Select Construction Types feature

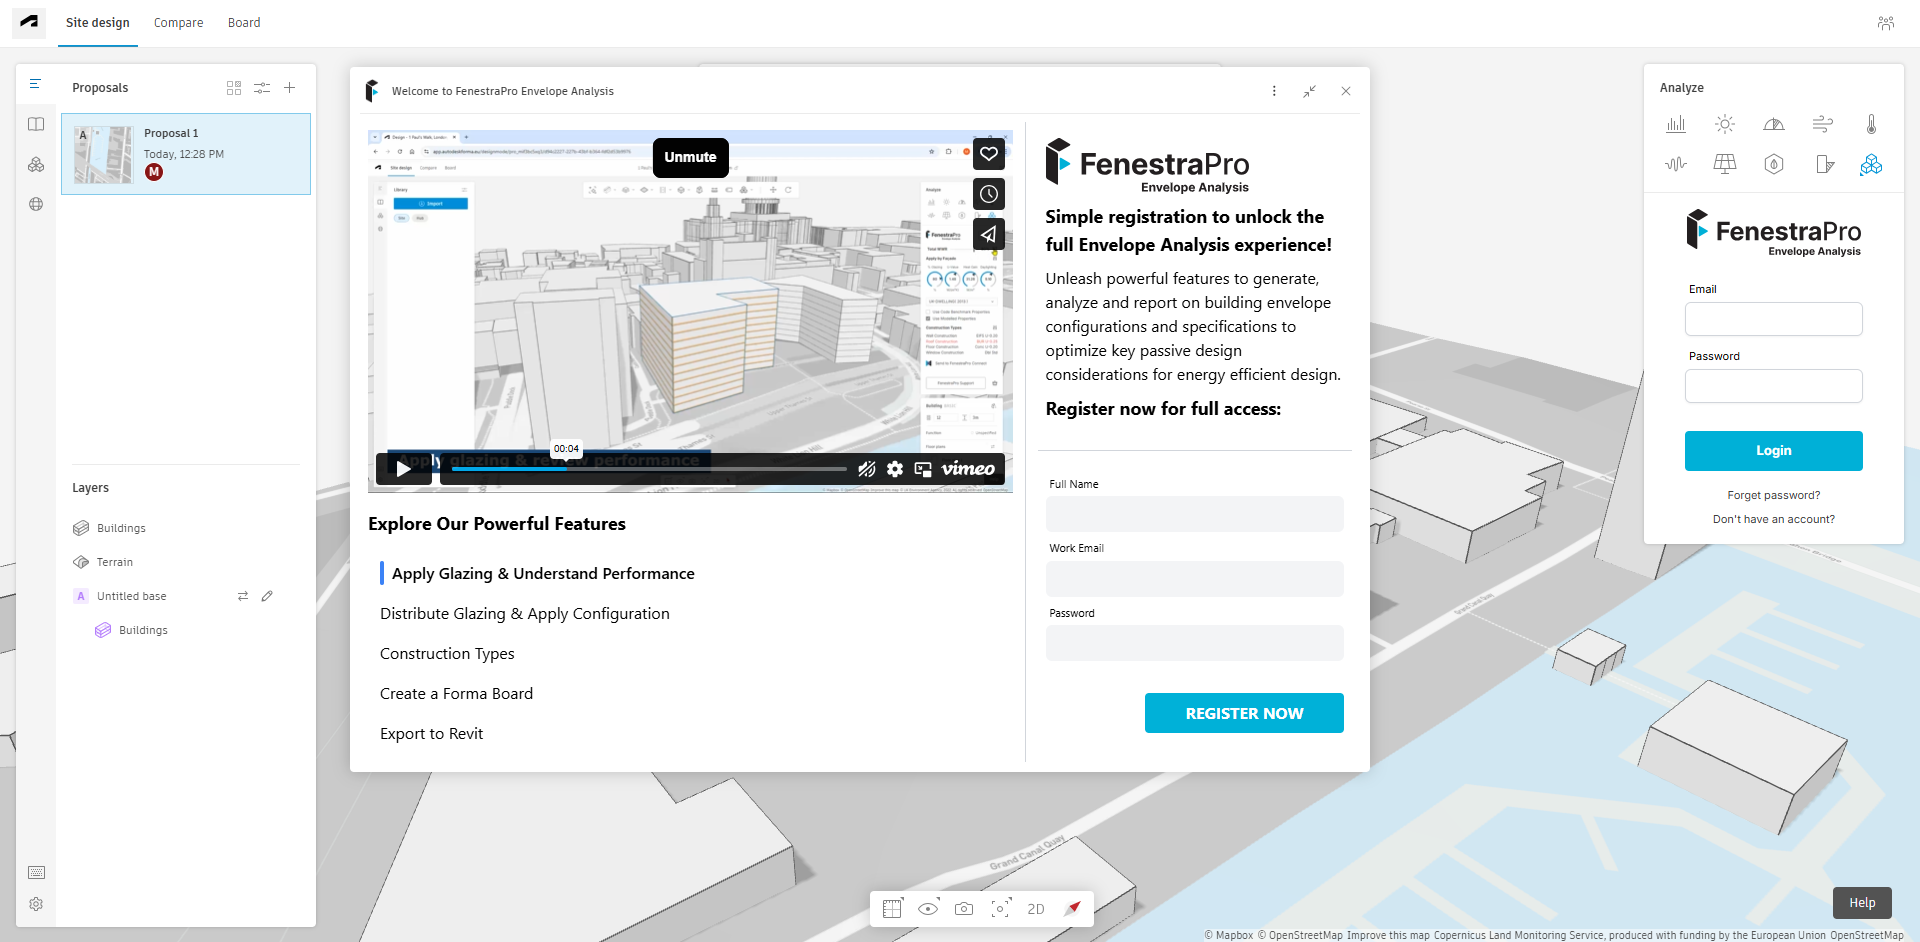pos(447,653)
